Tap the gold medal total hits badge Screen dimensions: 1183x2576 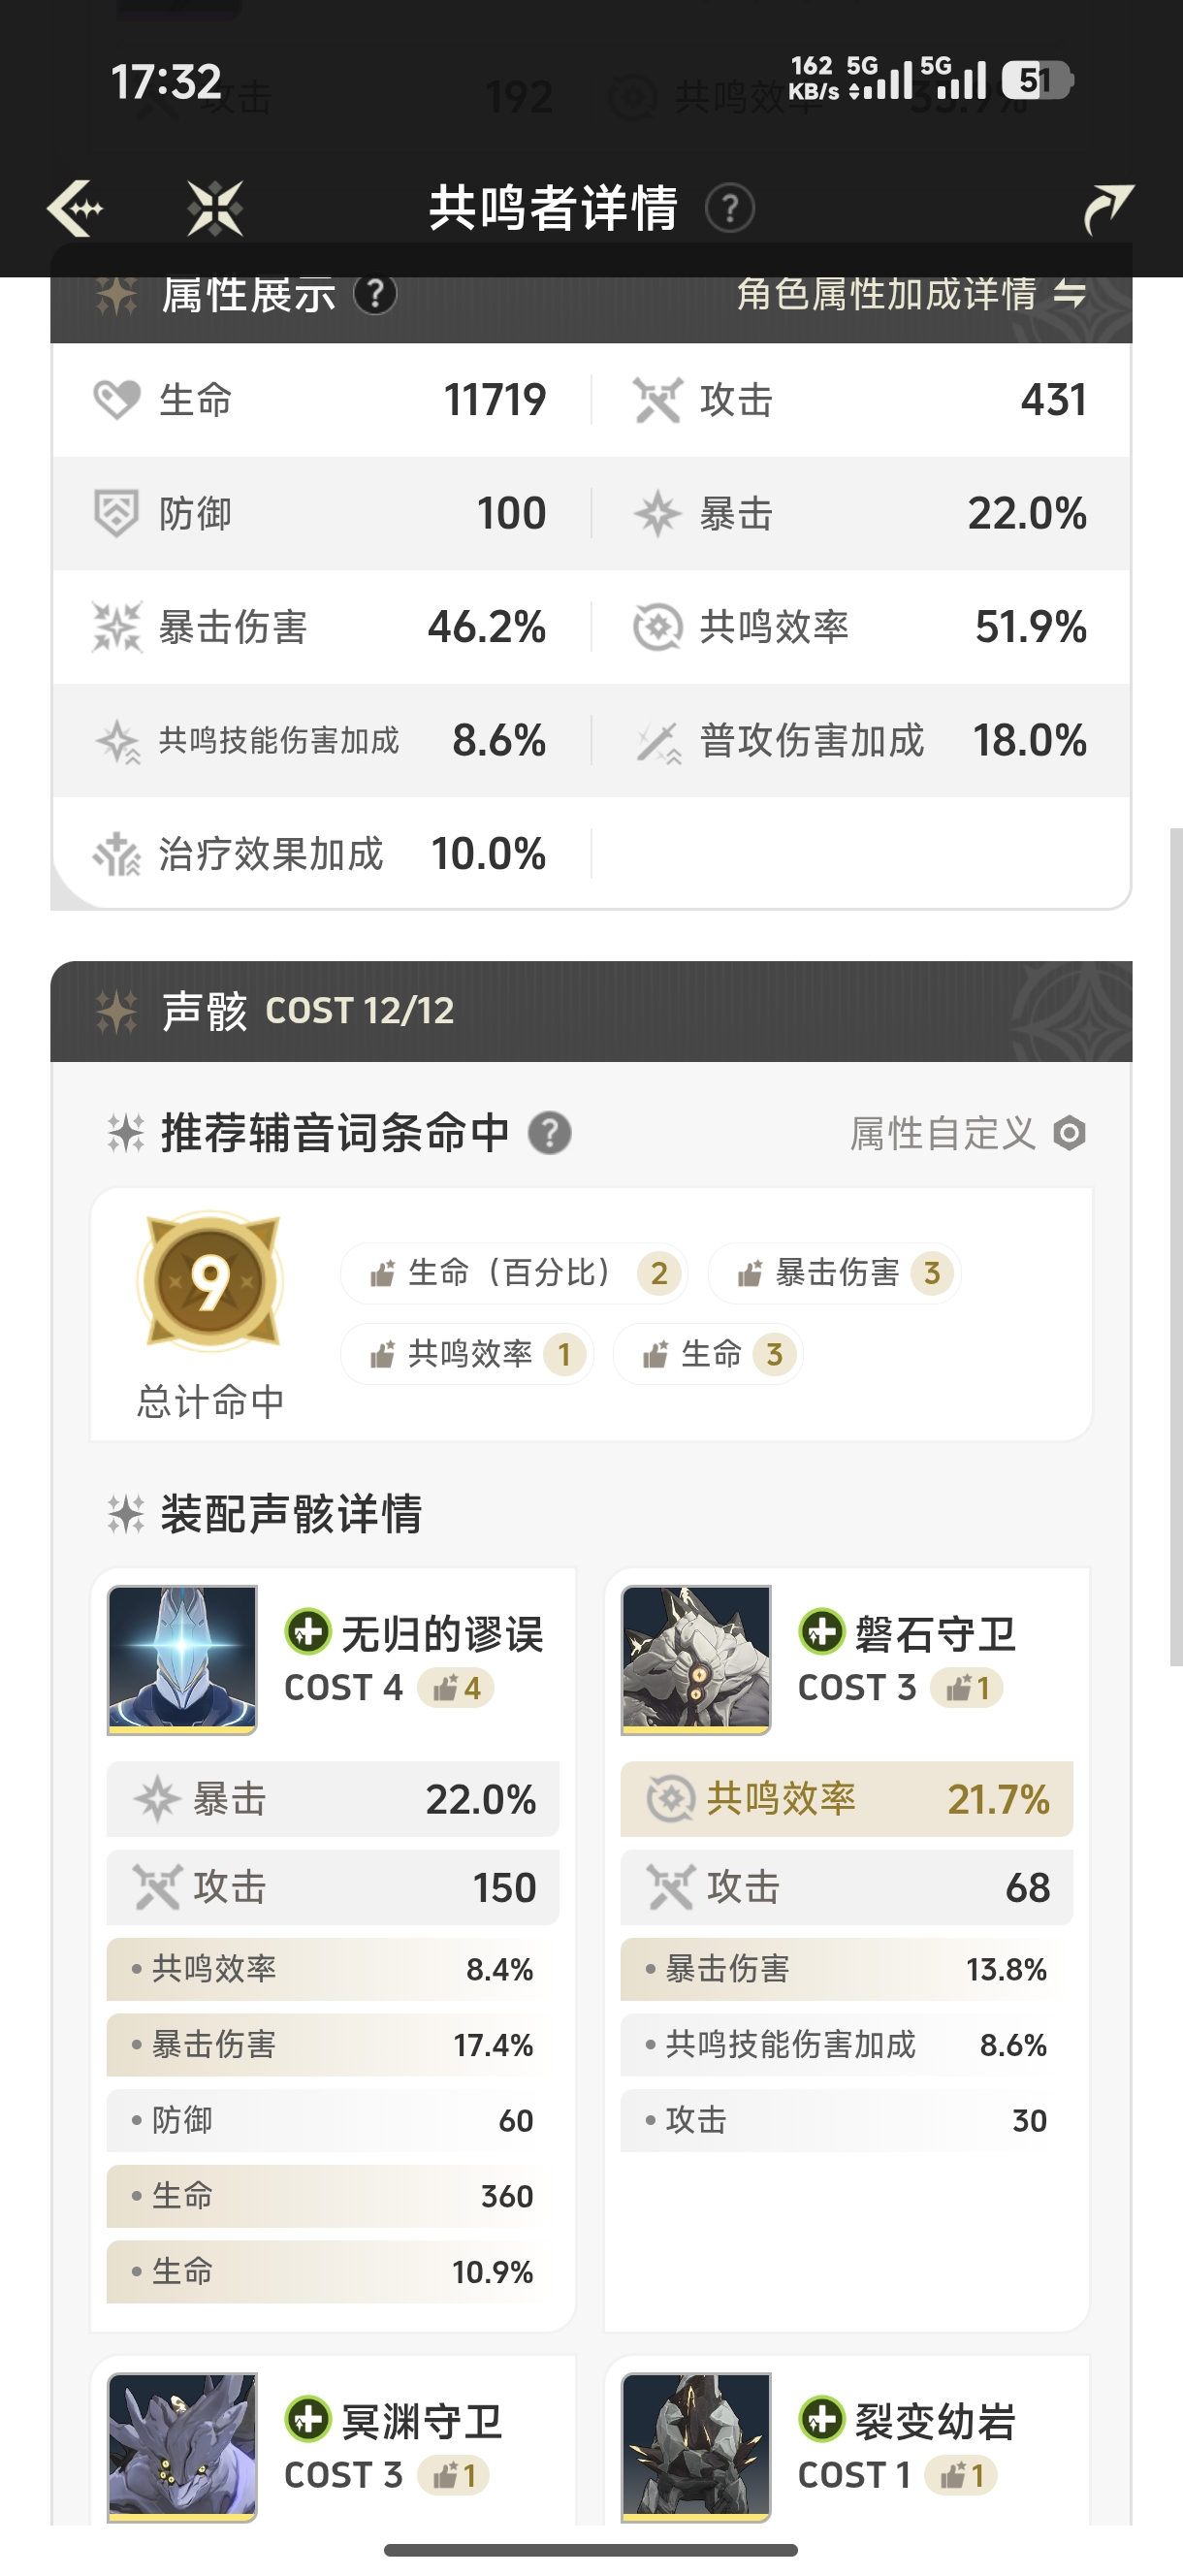point(210,1281)
